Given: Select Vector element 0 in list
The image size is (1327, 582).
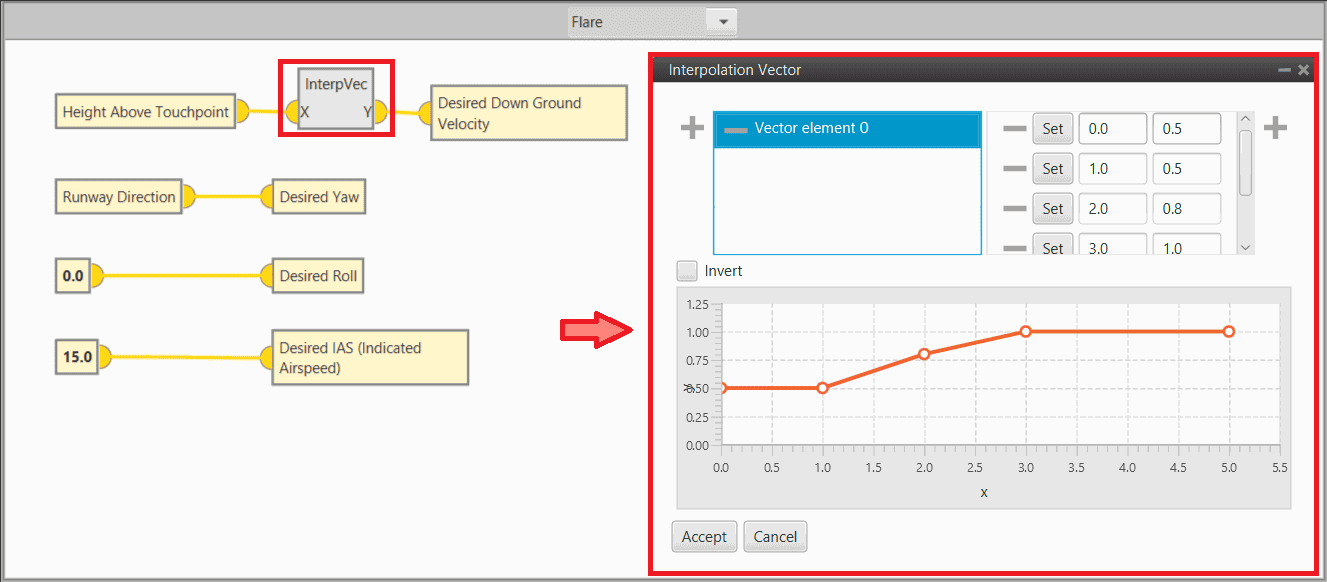Looking at the screenshot, I should pos(846,129).
